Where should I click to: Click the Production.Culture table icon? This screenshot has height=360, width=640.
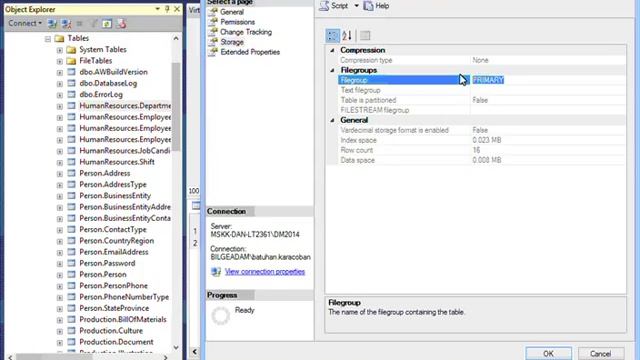(71, 331)
